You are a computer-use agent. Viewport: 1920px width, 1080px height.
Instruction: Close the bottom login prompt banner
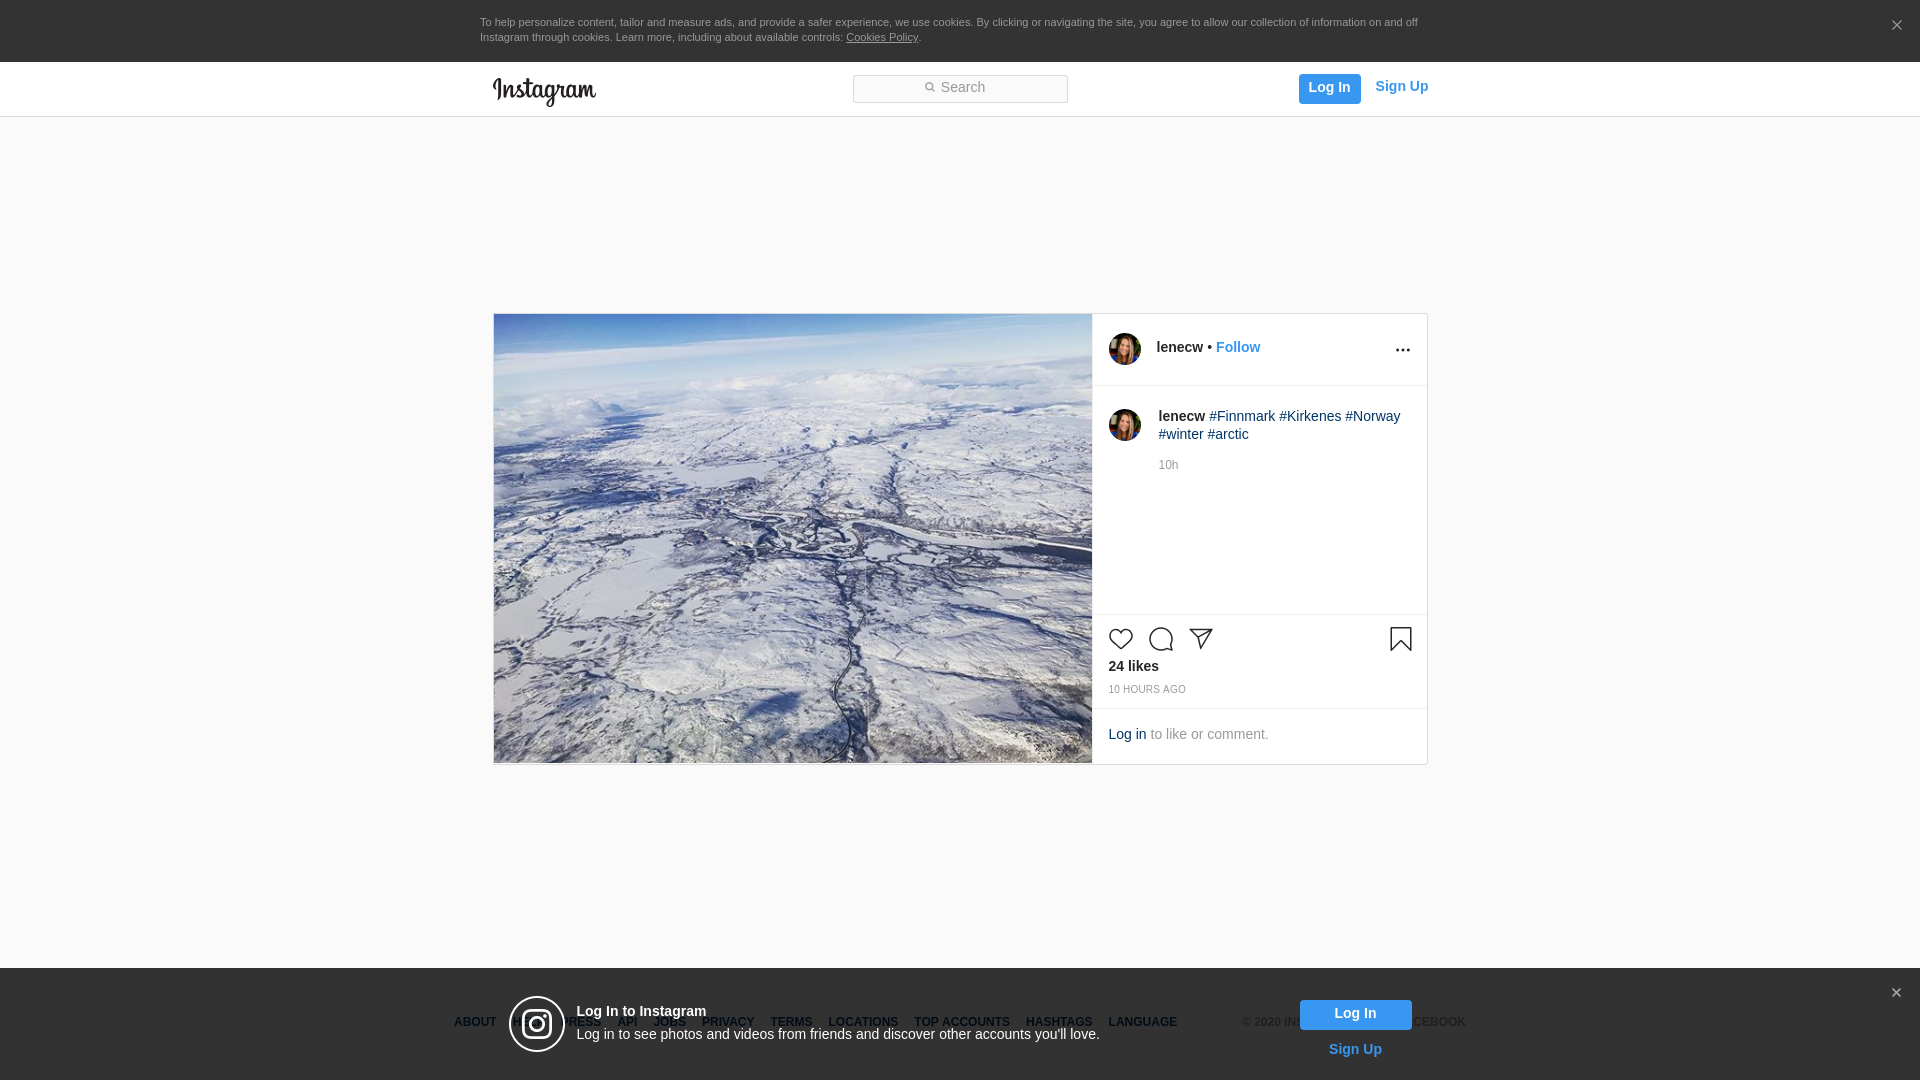click(1896, 993)
